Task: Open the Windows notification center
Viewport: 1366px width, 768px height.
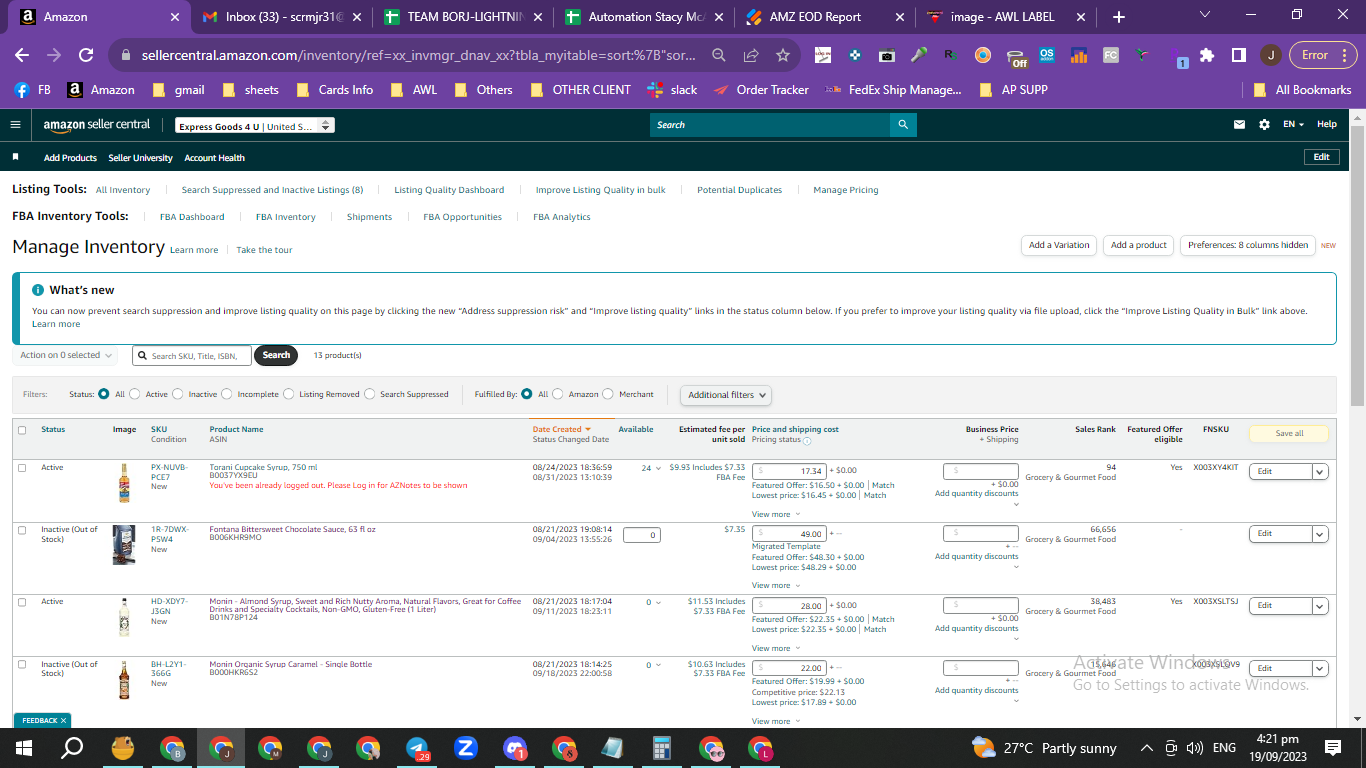Action: point(1332,748)
